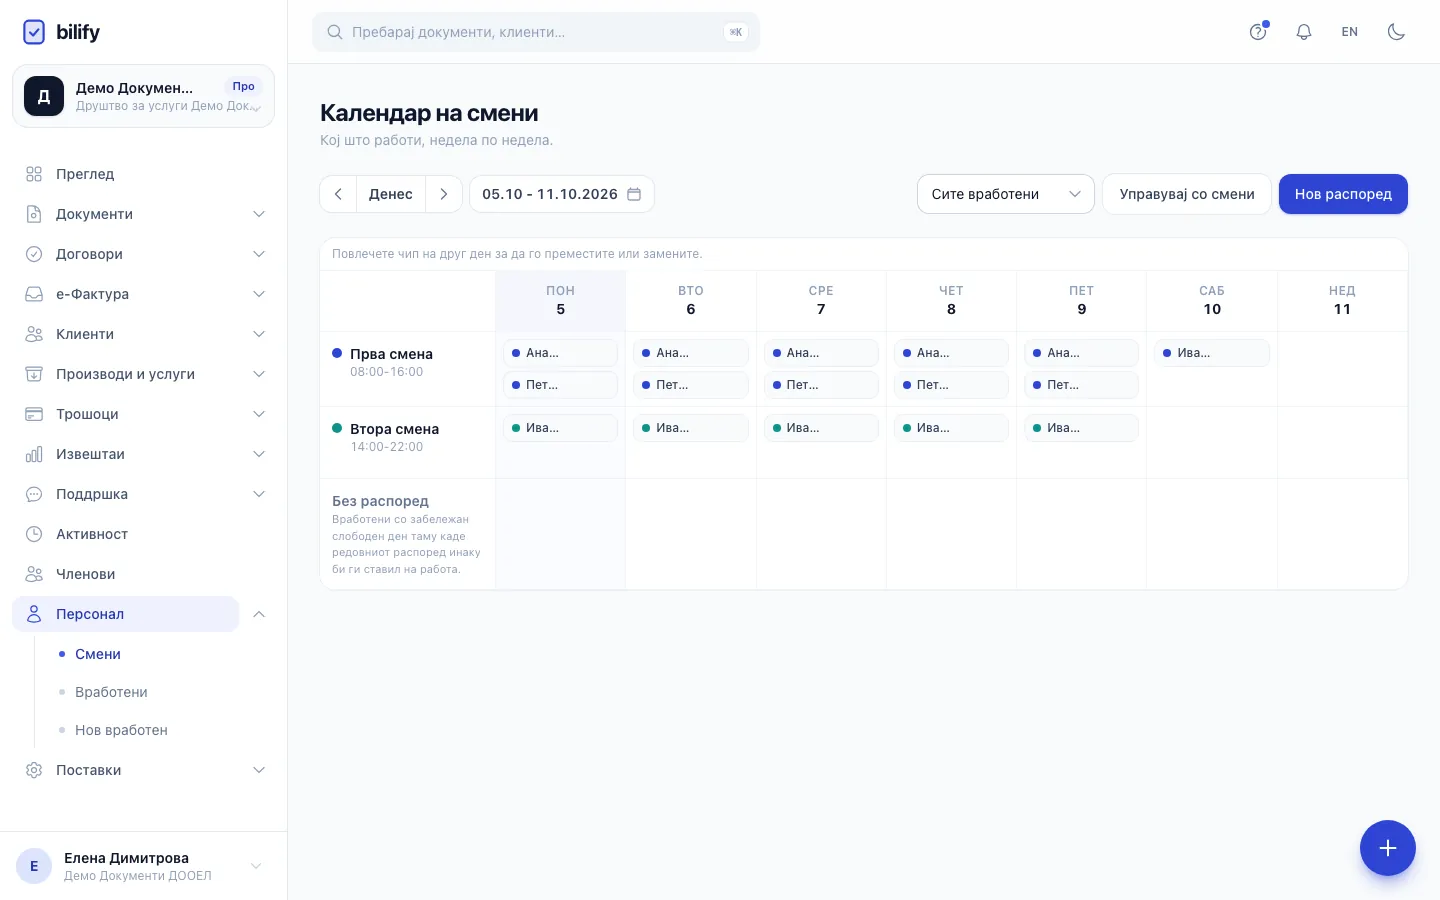
Task: Select Пет chip on Thursday first shift
Action: tap(951, 385)
